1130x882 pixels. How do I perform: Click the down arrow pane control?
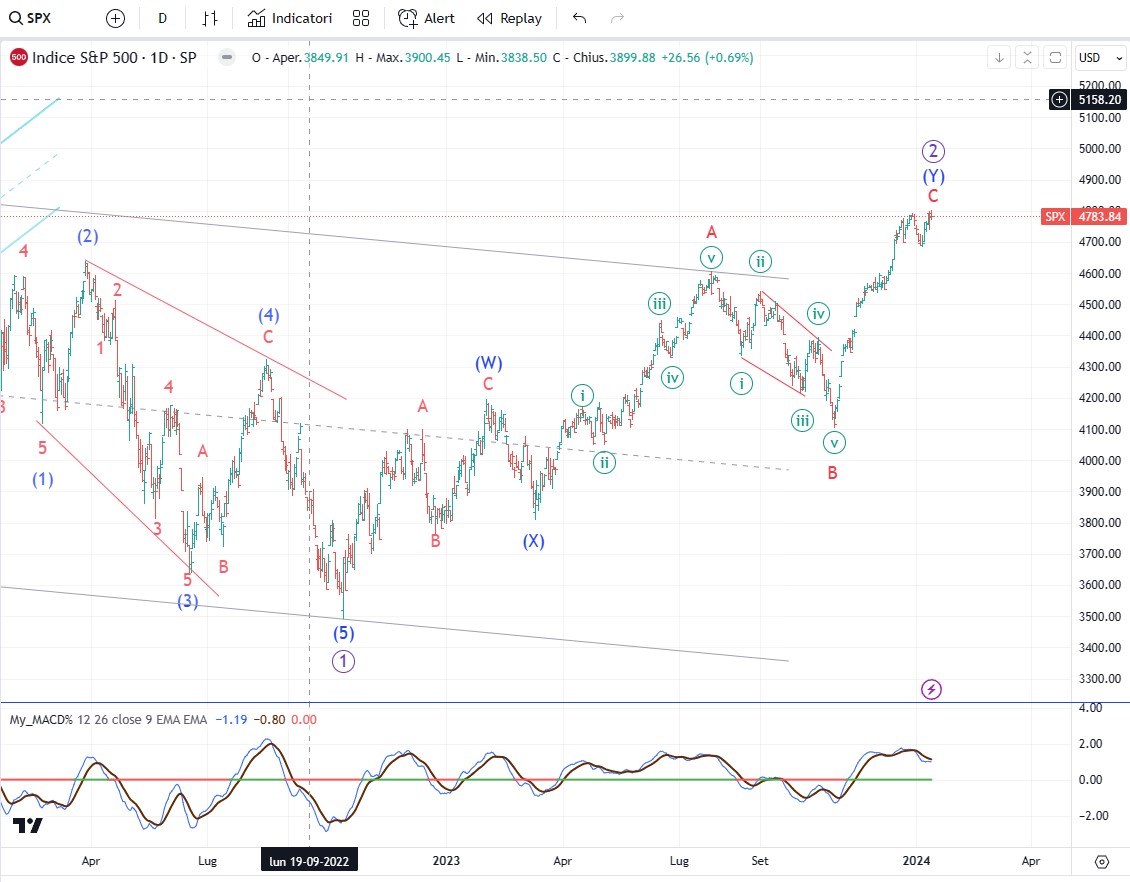1000,58
